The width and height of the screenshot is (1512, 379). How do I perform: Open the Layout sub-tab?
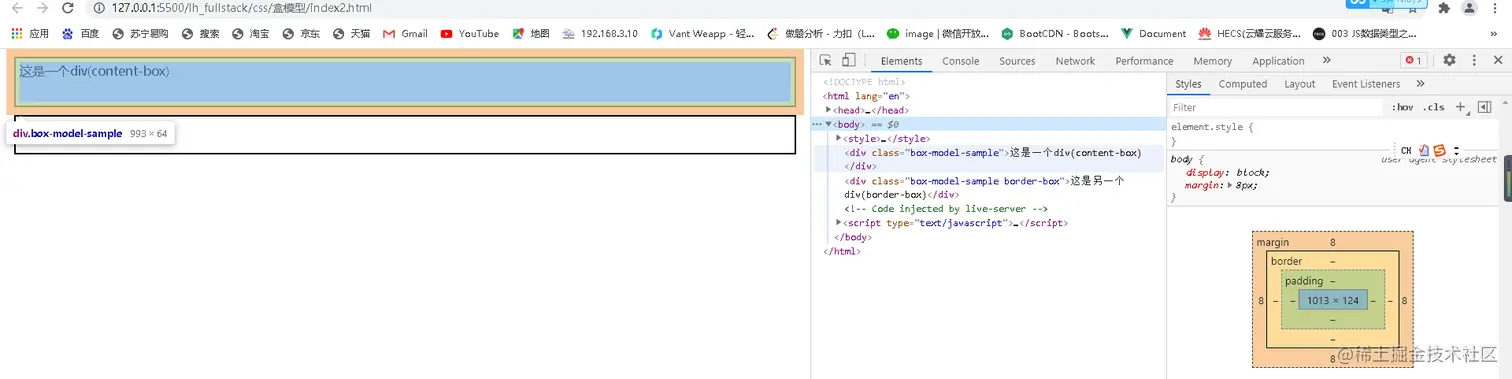1300,84
